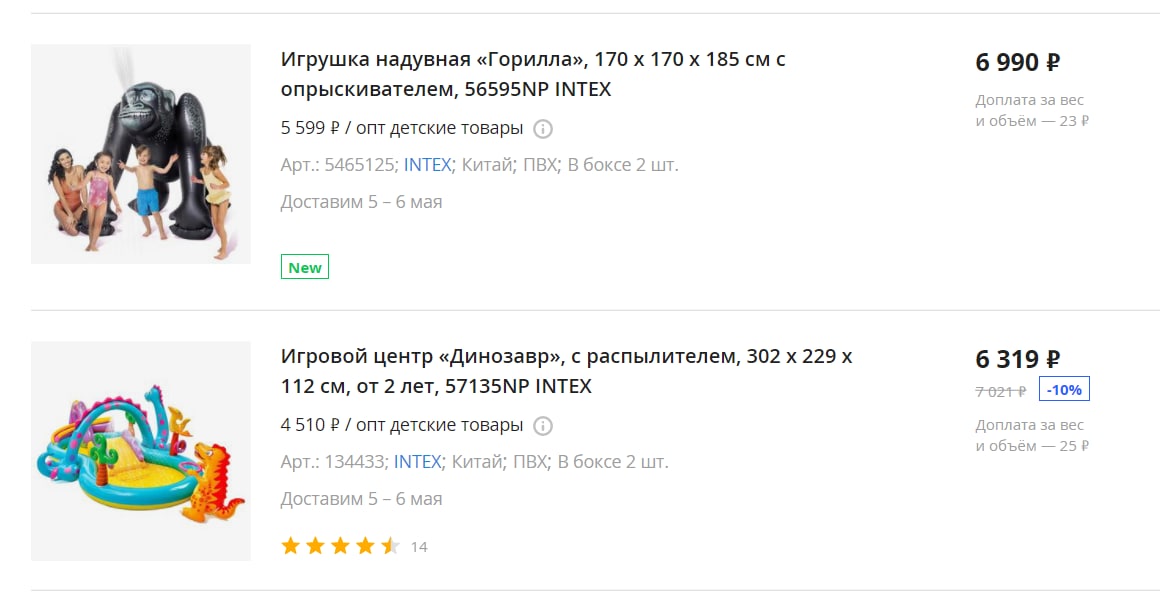Follow the INTEX brand link in Gorilla item

(427, 164)
